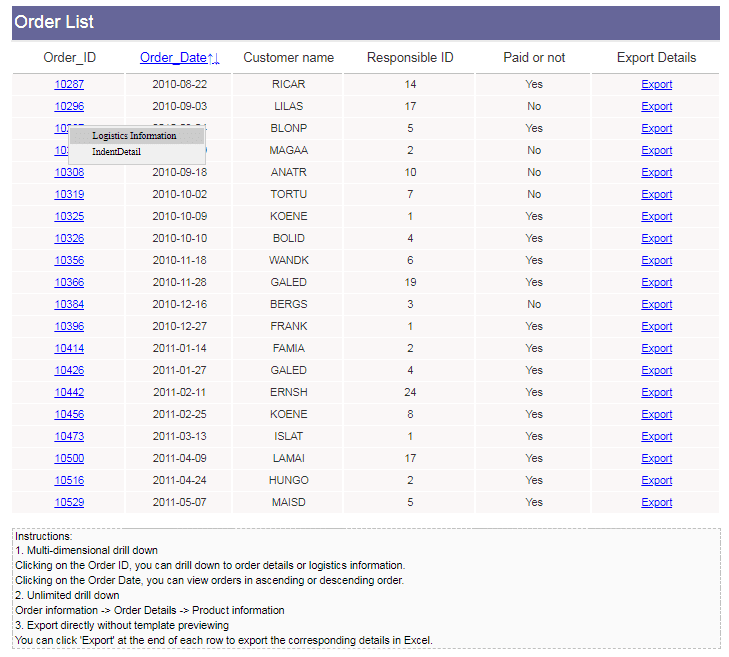Viewport: 729px width, 657px height.
Task: Open order 10516 link
Action: 69,480
